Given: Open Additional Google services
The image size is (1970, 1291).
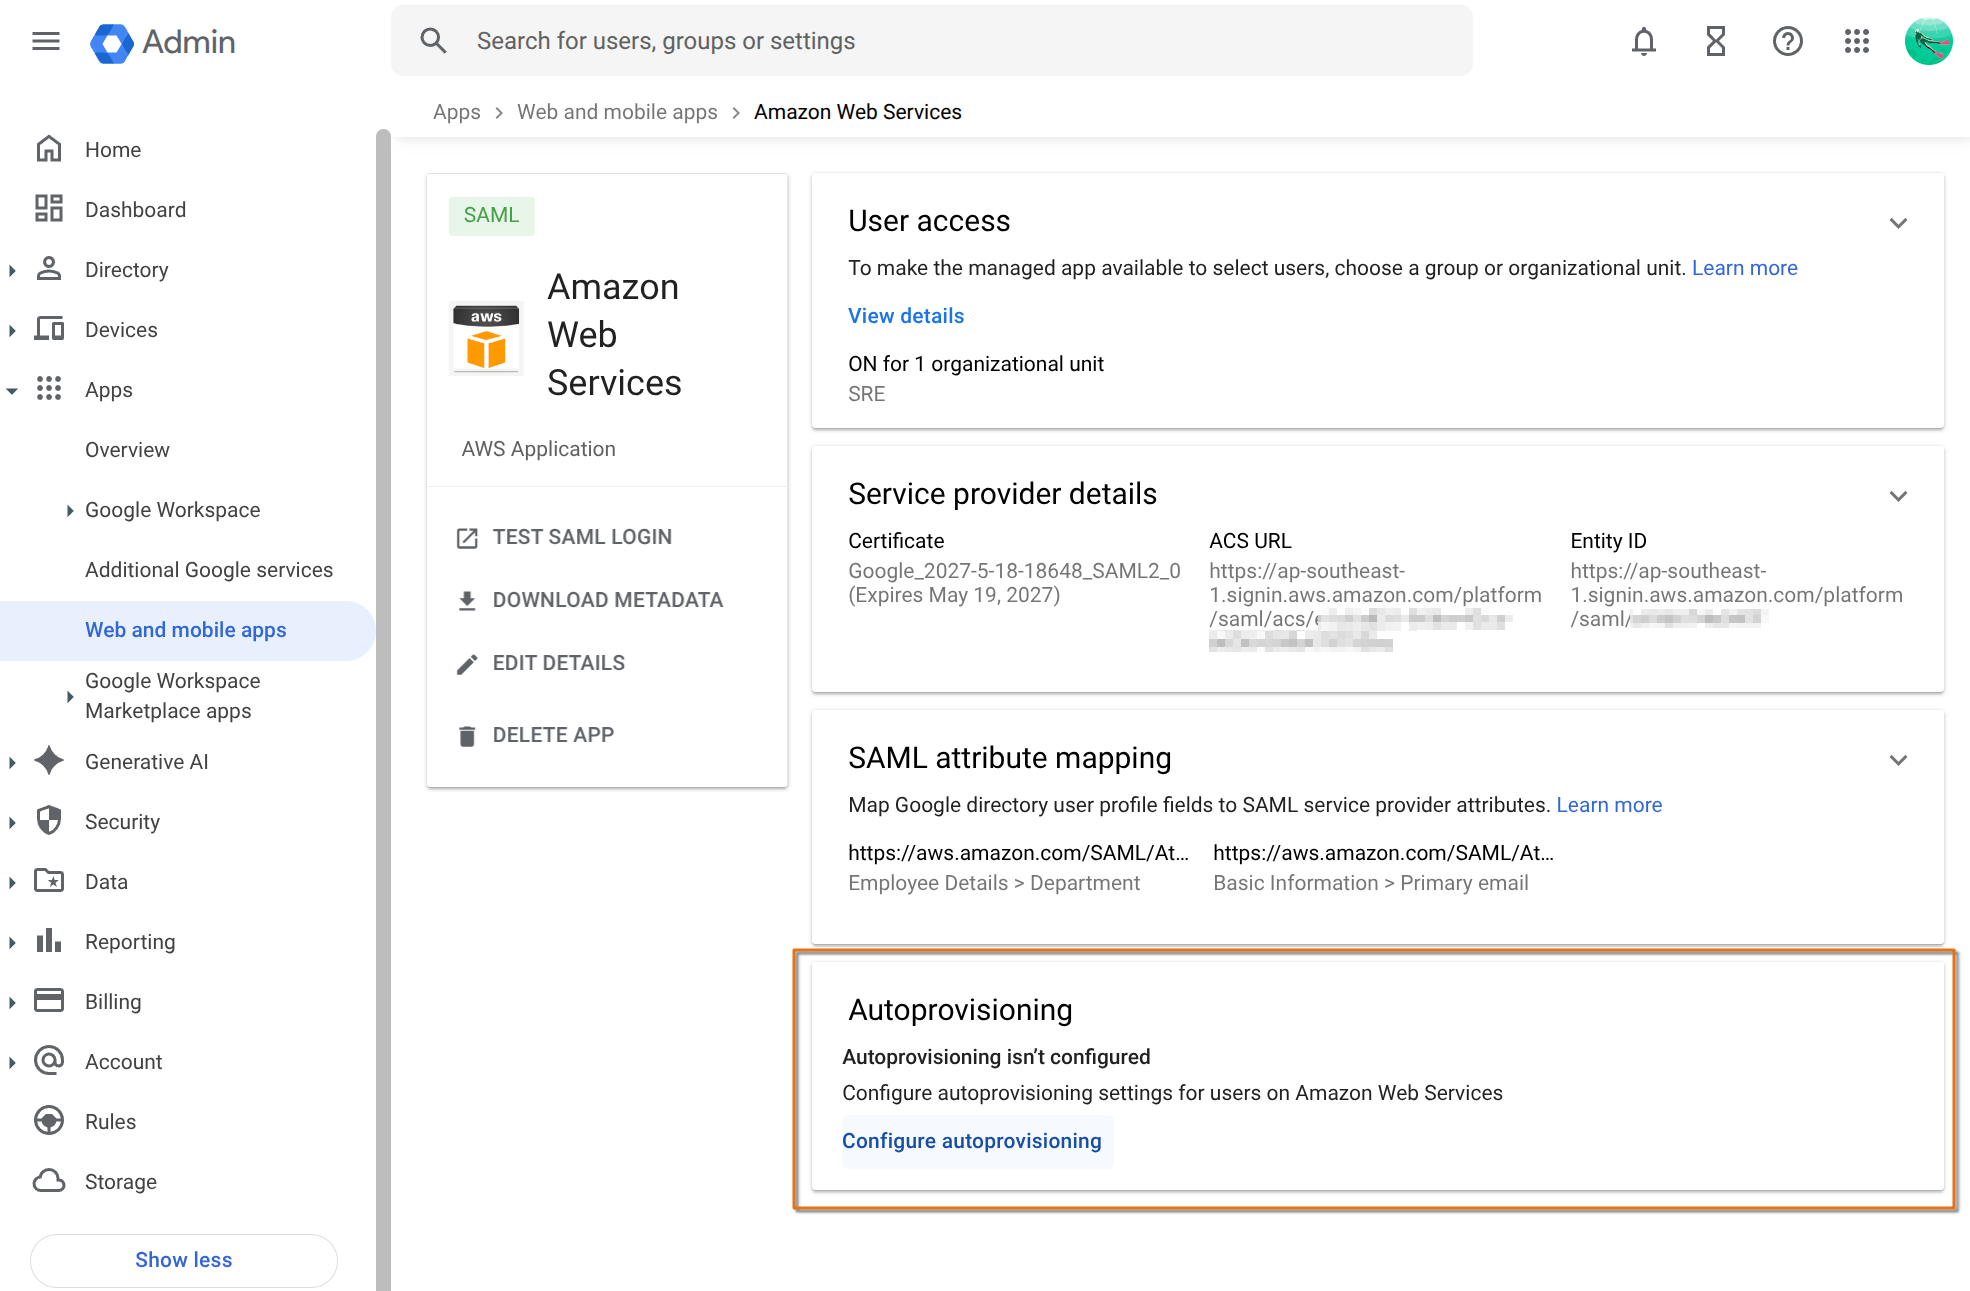Looking at the screenshot, I should [209, 570].
